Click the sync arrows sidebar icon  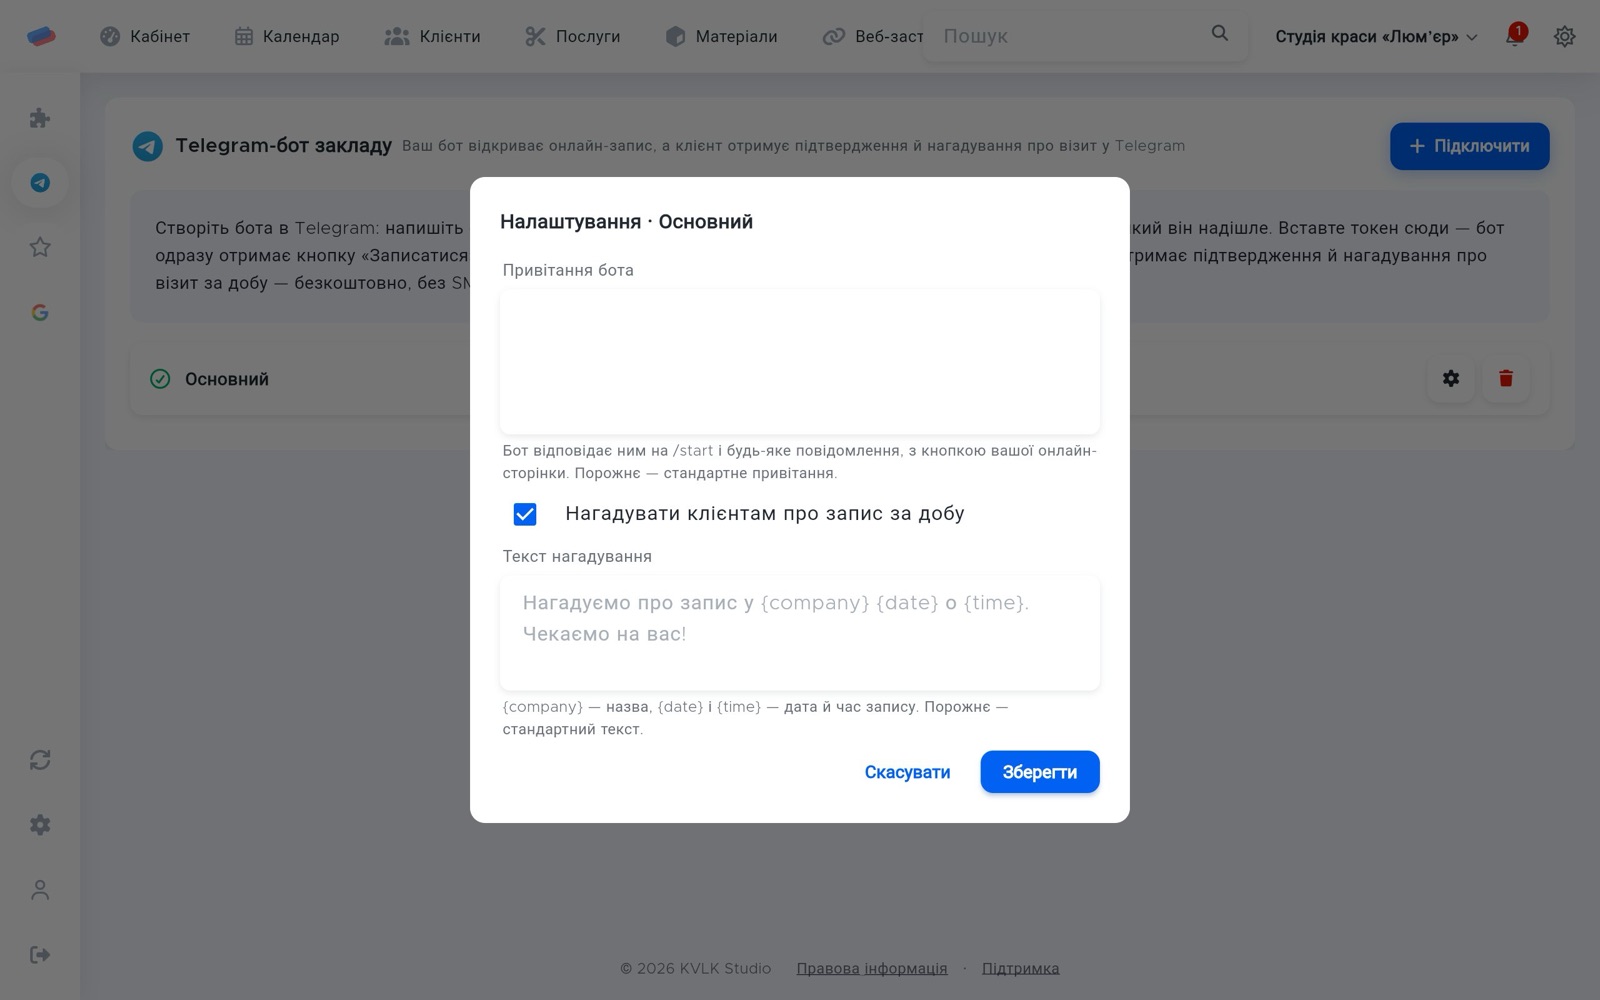pos(40,760)
